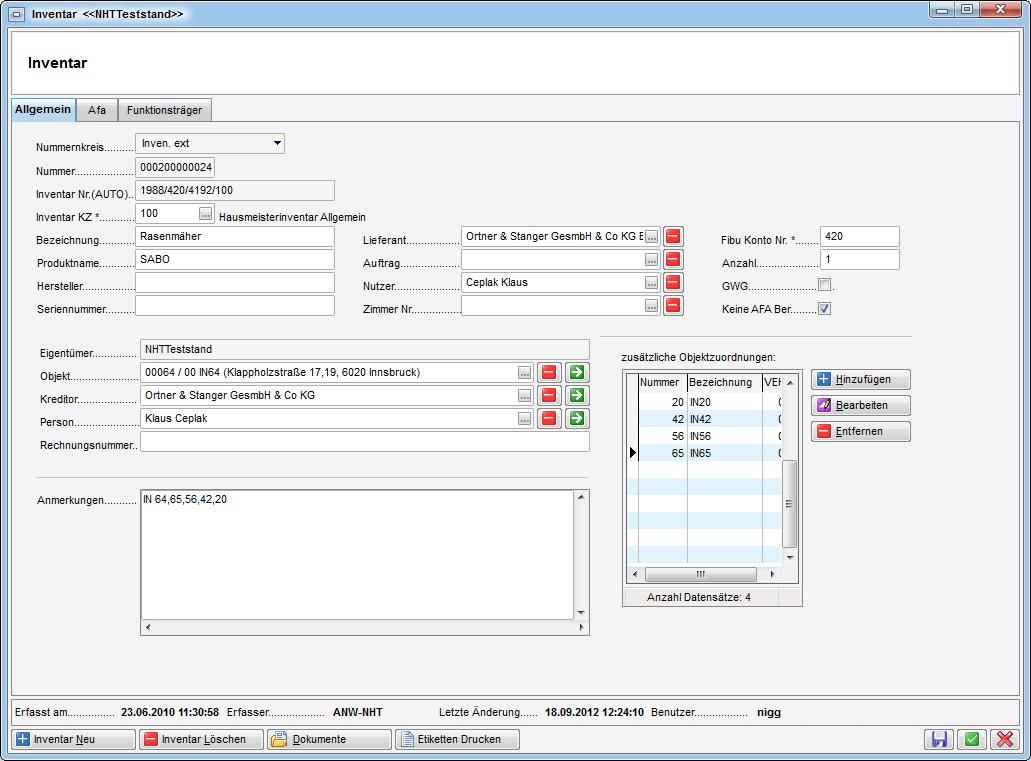1031x761 pixels.
Task: Click the red X cancel icon at bottom
Action: [x=1003, y=740]
